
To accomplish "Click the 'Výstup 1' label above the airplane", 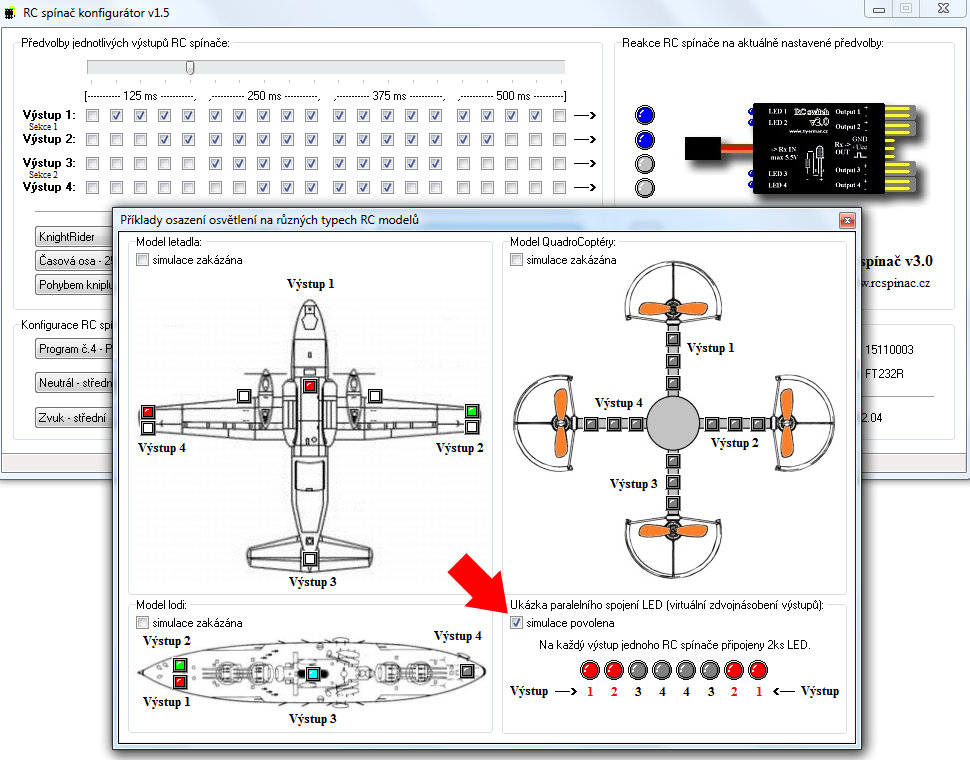I will (311, 284).
